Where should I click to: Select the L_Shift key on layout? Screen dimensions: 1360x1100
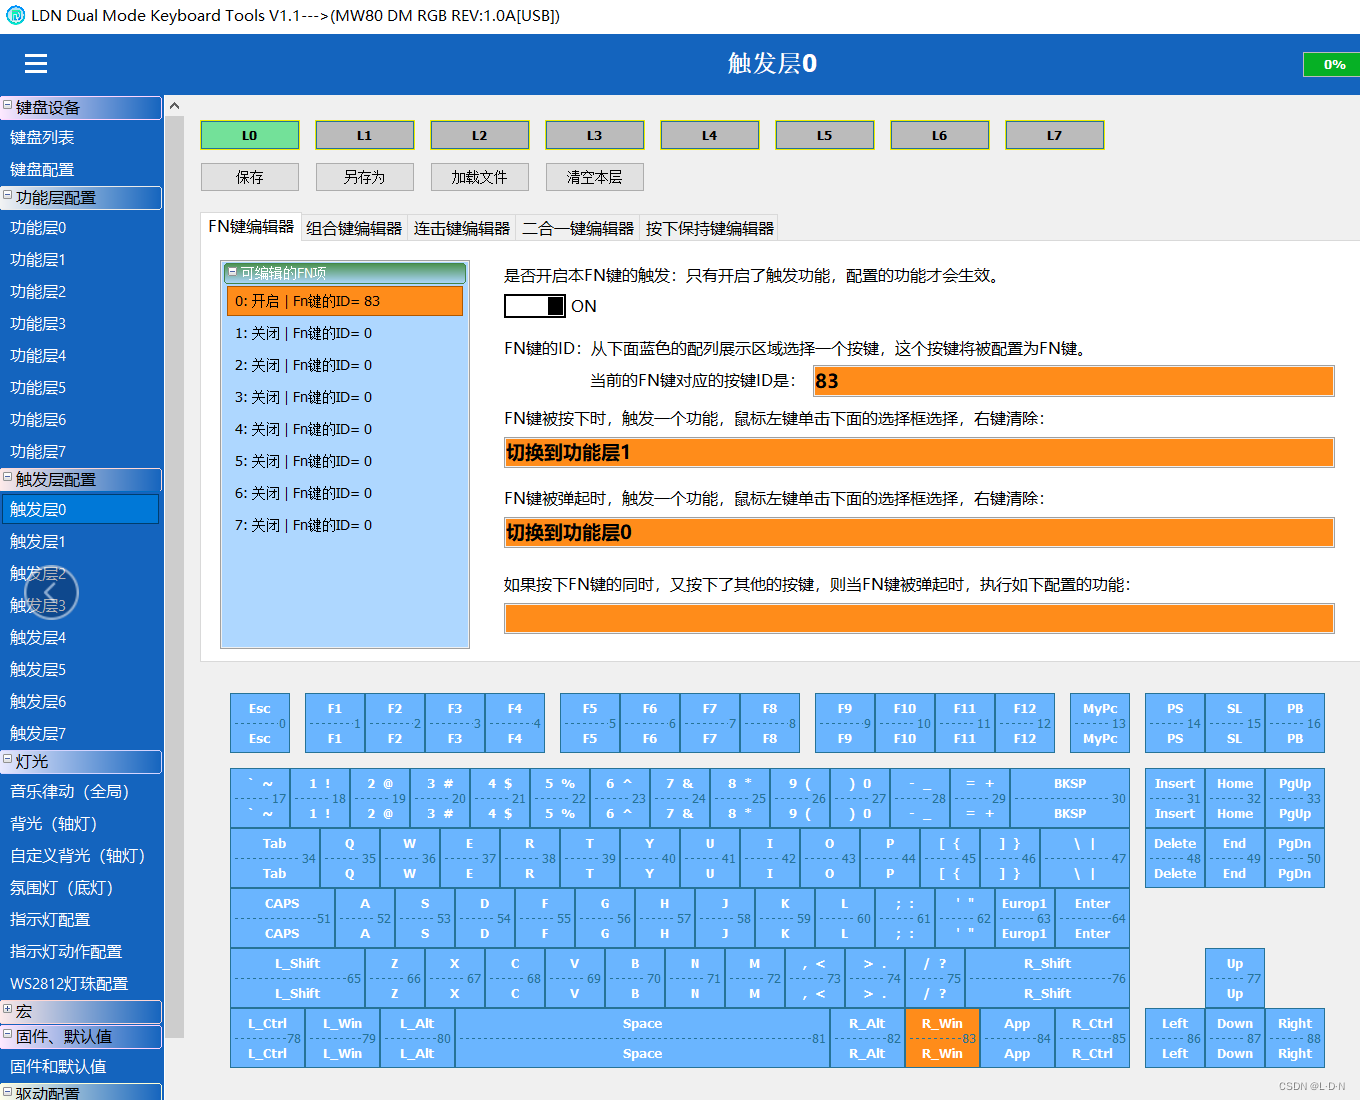click(x=297, y=978)
